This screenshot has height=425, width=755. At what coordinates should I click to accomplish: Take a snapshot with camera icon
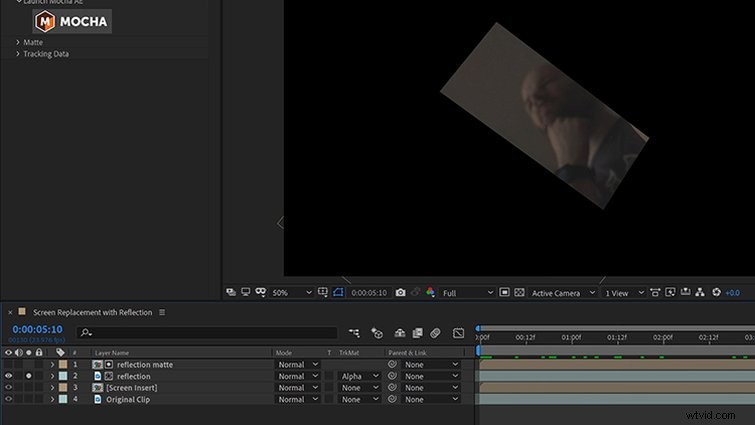point(400,292)
